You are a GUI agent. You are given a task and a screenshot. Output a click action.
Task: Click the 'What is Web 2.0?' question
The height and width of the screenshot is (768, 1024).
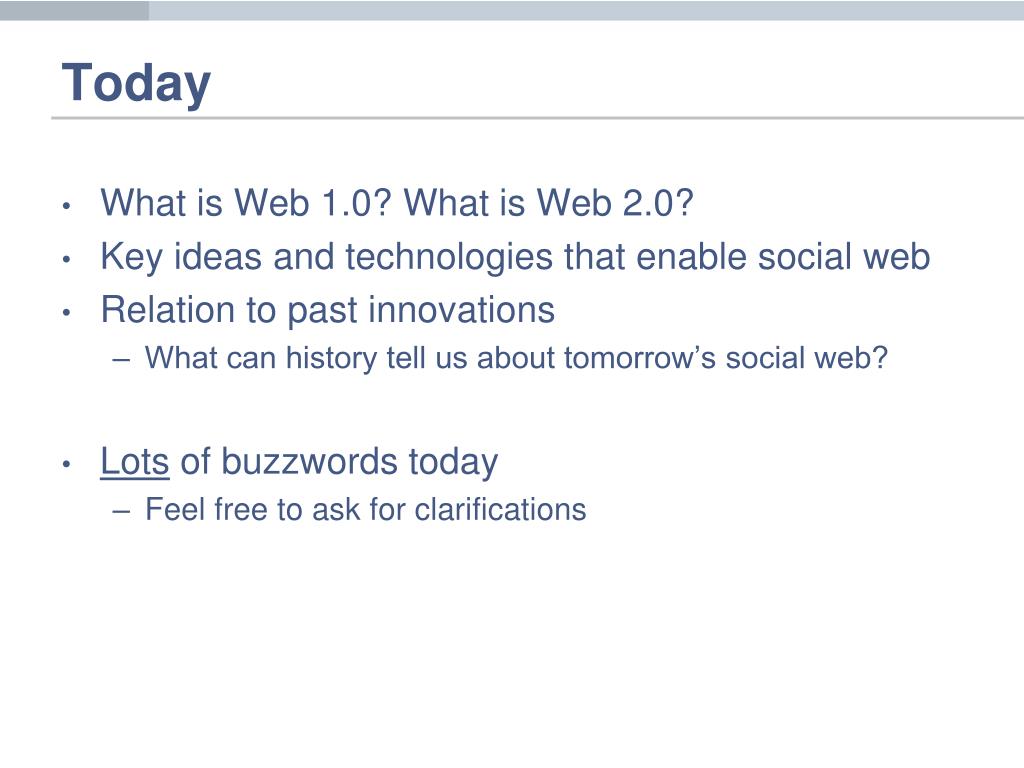coord(549,202)
